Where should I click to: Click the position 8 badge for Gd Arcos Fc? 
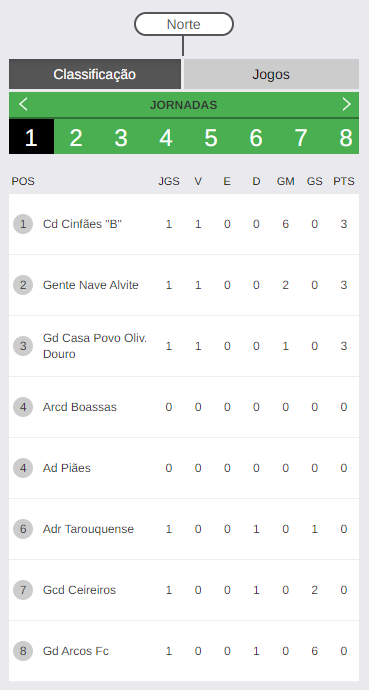[x=23, y=651]
